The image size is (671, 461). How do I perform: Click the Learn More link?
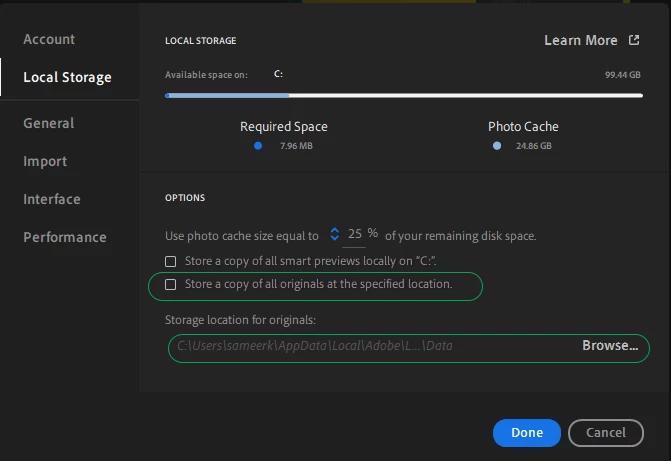click(580, 40)
